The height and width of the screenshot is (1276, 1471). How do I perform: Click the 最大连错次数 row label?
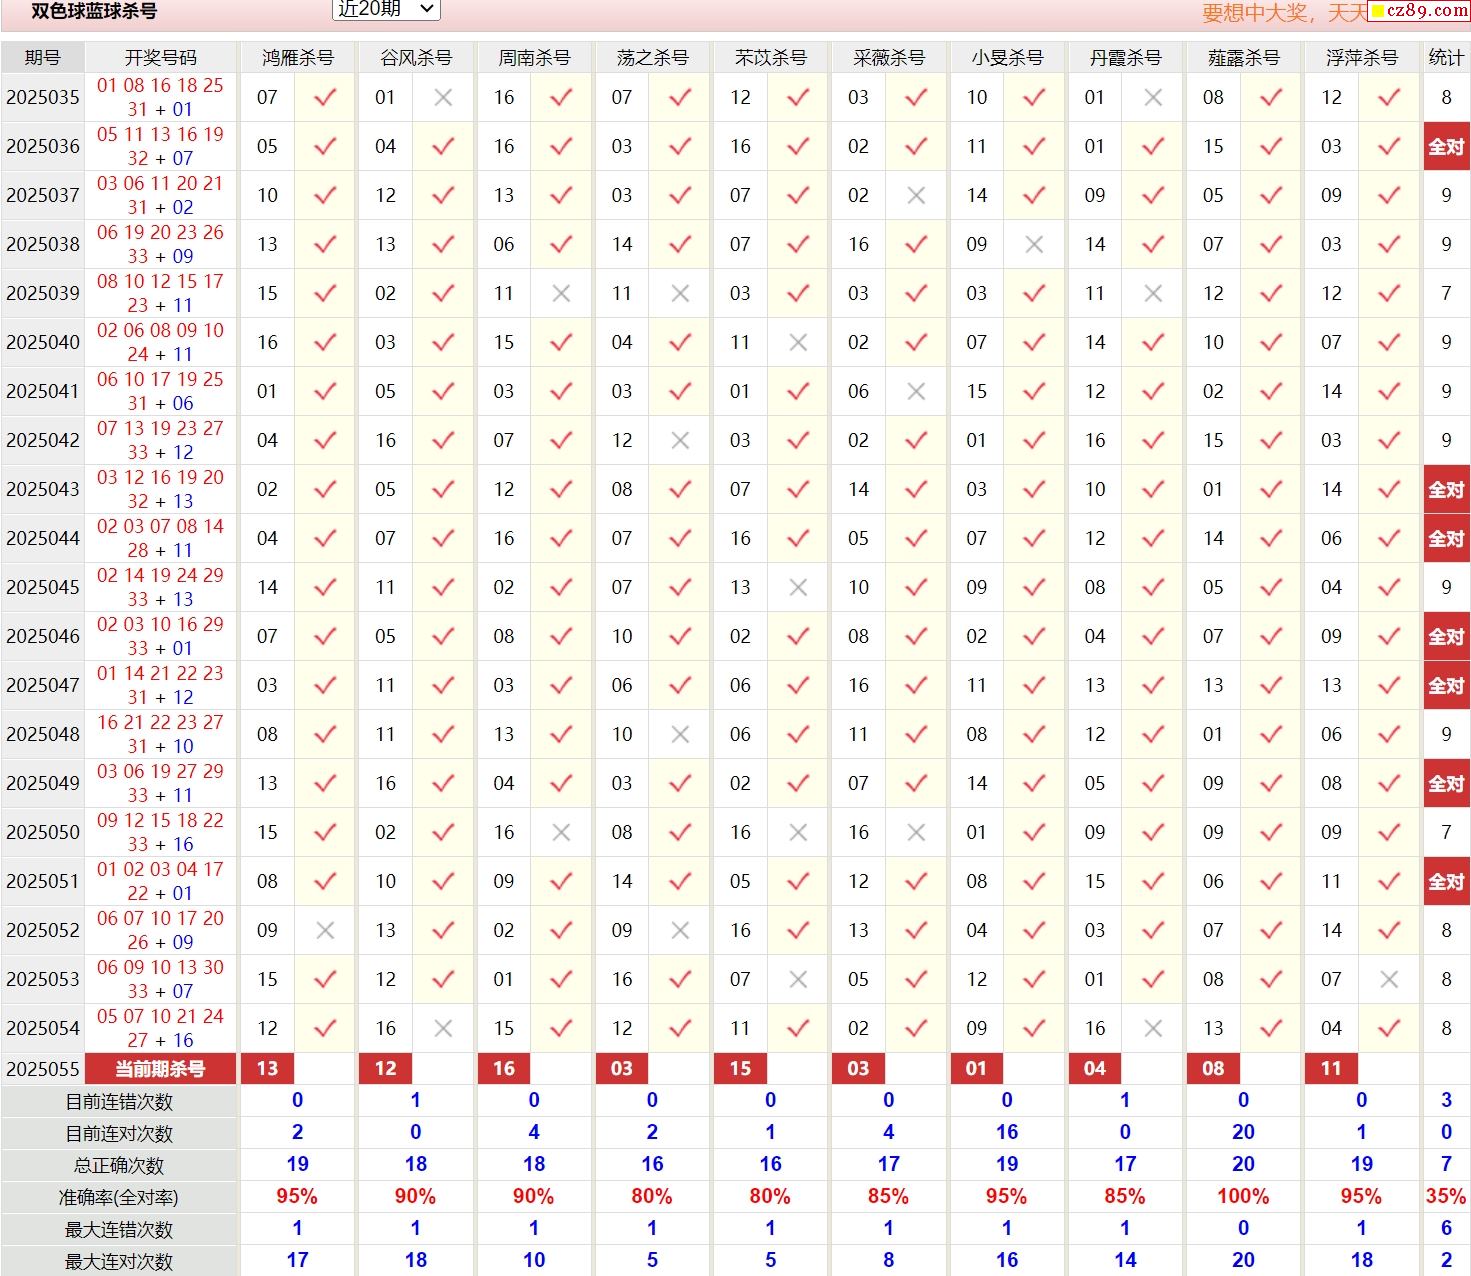click(x=119, y=1230)
